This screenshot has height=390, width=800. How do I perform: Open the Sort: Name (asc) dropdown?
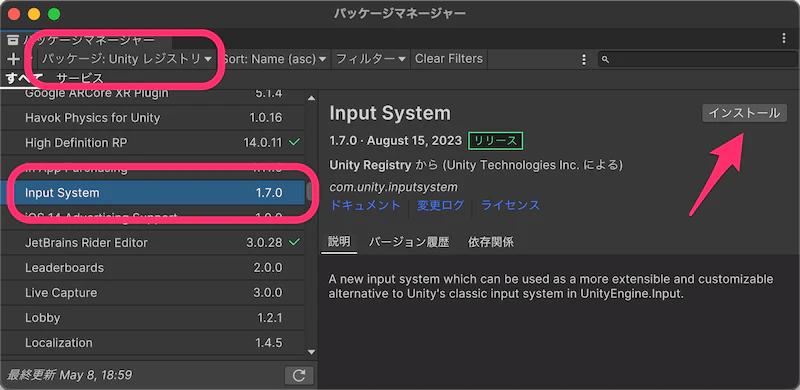pyautogui.click(x=274, y=59)
